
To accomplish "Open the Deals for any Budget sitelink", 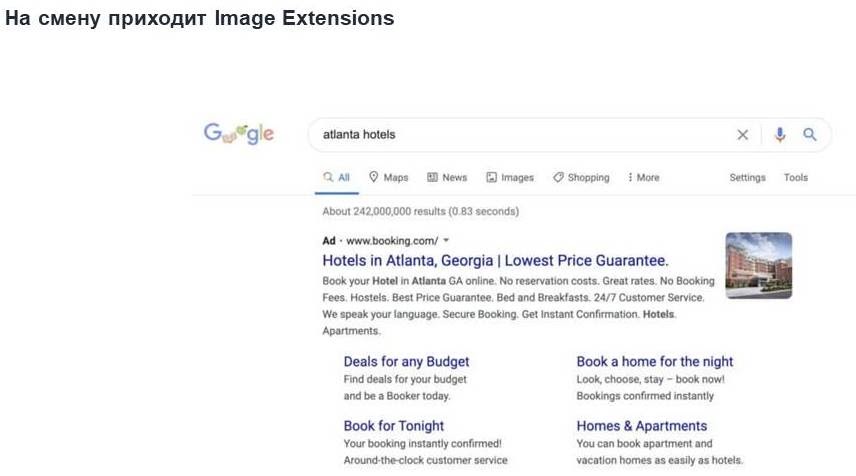I will [406, 361].
